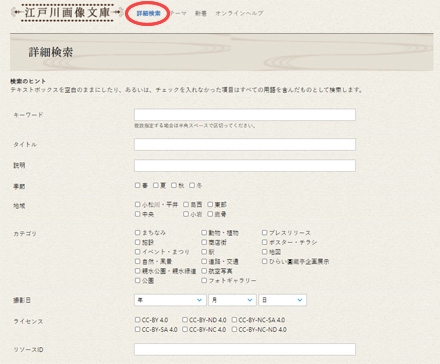
Task: Check the CC-BY 4.0 license checkbox
Action: click(x=137, y=320)
